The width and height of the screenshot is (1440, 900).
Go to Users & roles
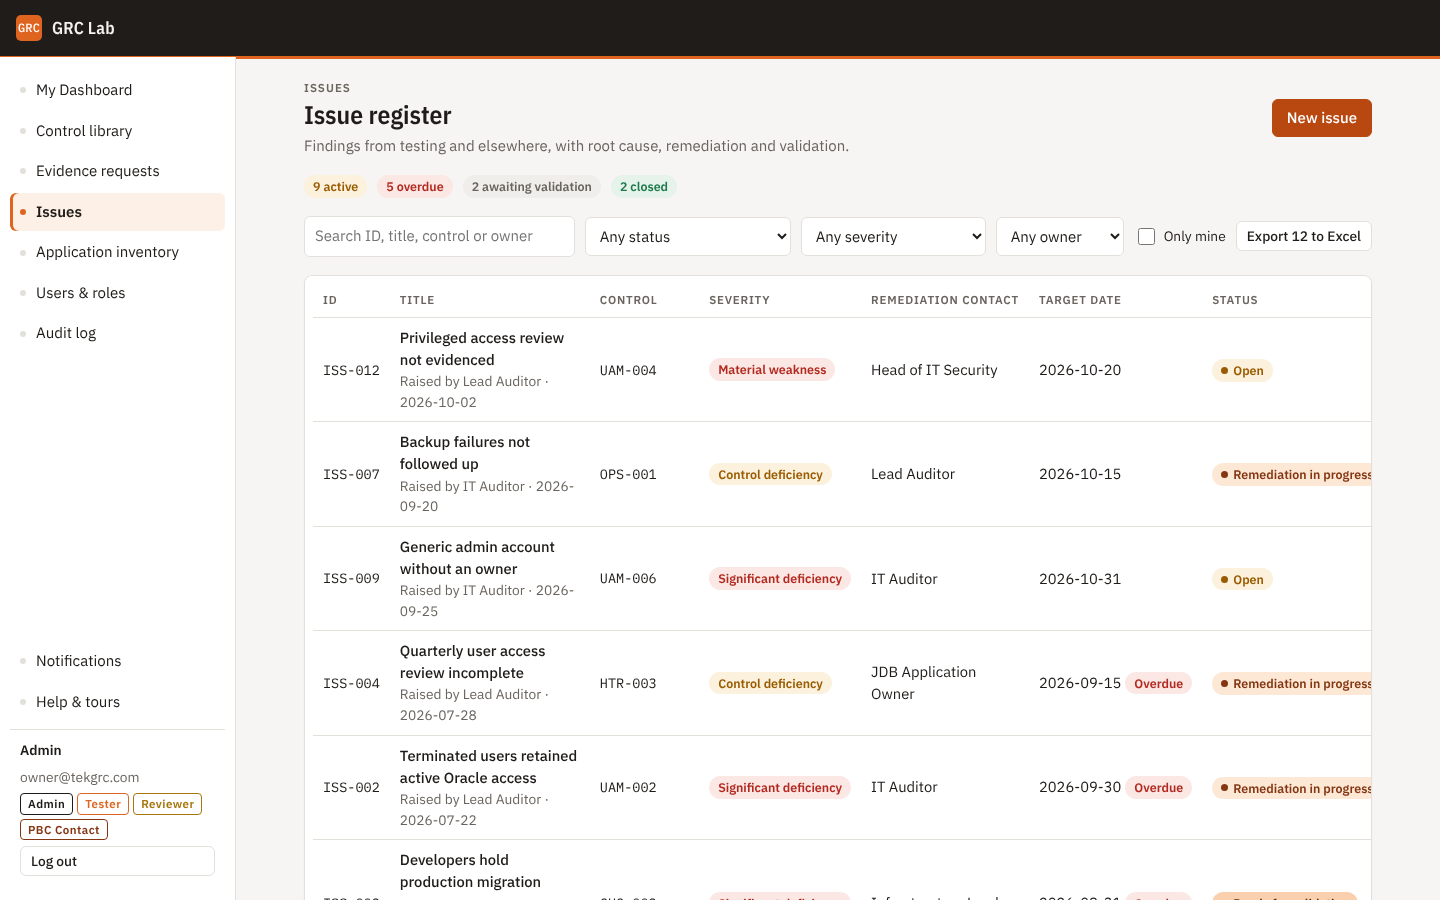coord(117,293)
